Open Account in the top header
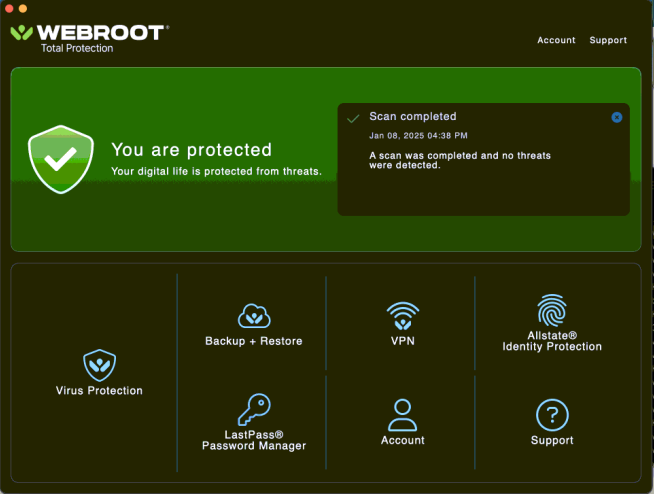This screenshot has width=654, height=494. [x=556, y=40]
